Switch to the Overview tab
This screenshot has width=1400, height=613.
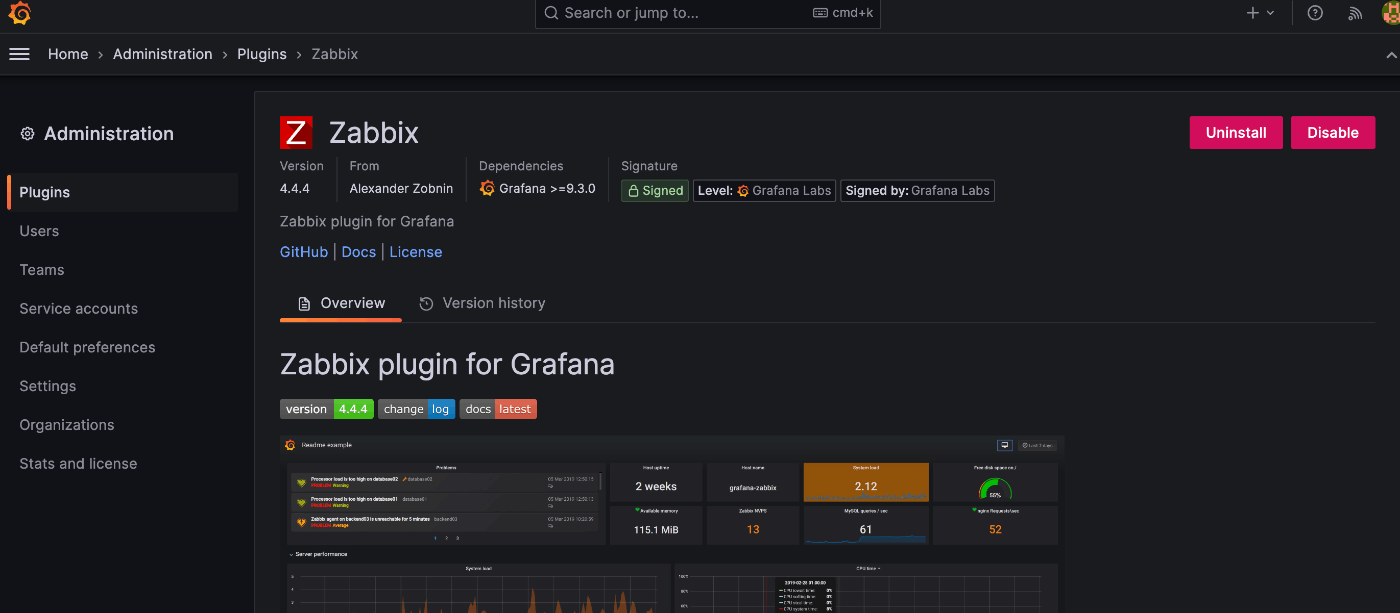click(341, 303)
